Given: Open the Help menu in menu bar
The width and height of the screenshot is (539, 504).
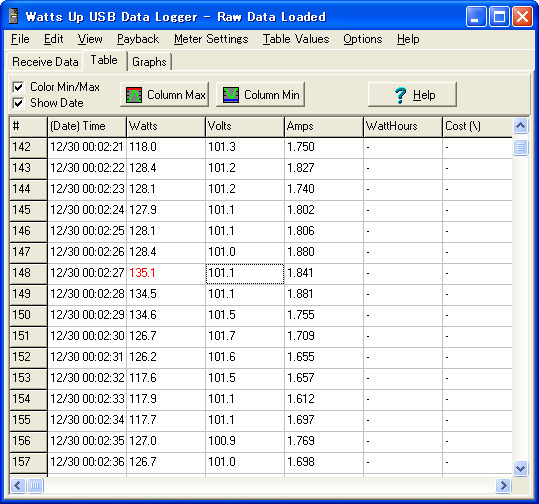Looking at the screenshot, I should pos(408,39).
